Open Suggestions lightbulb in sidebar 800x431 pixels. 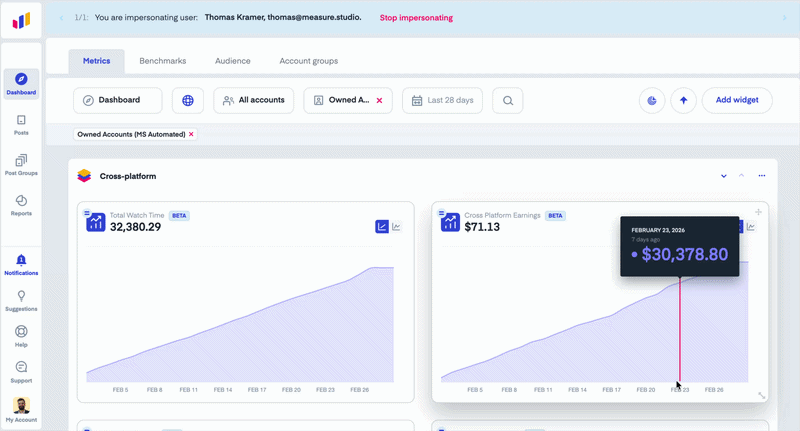[x=21, y=301]
